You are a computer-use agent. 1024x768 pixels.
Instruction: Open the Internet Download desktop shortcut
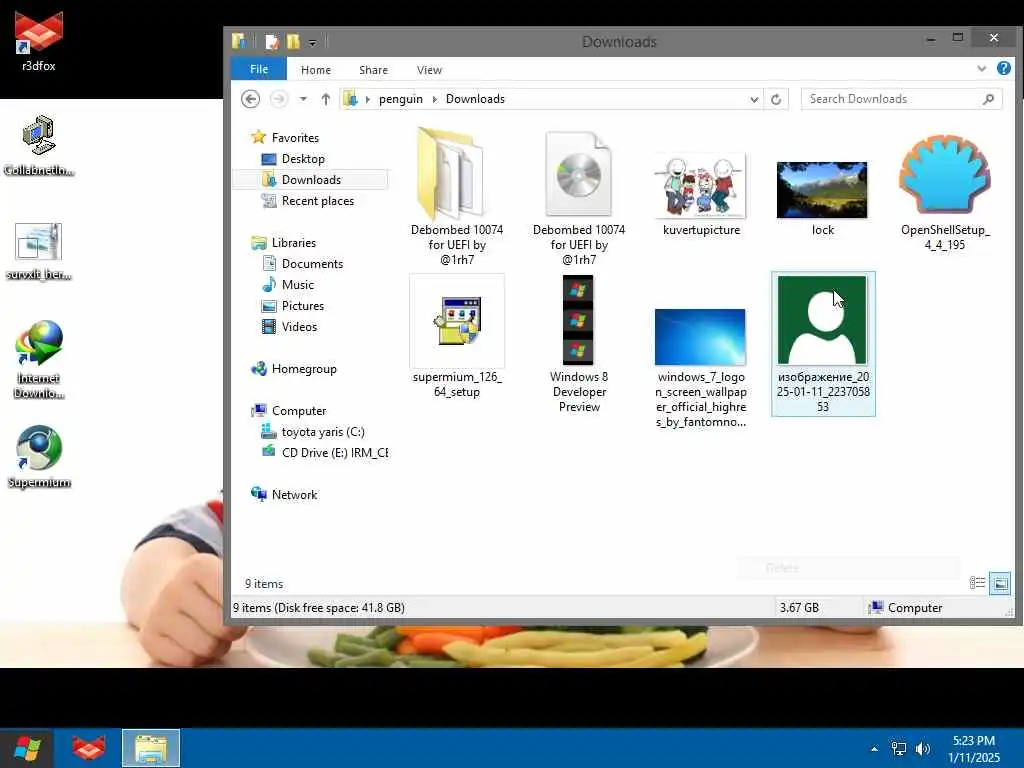pos(39,359)
